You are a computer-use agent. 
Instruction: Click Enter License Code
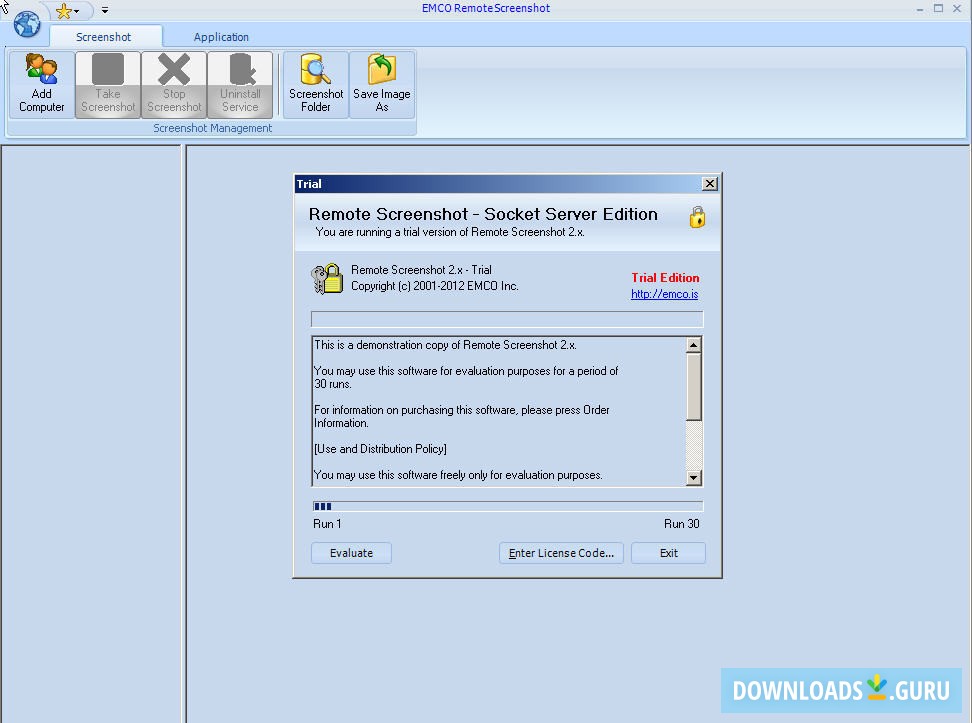tap(561, 552)
